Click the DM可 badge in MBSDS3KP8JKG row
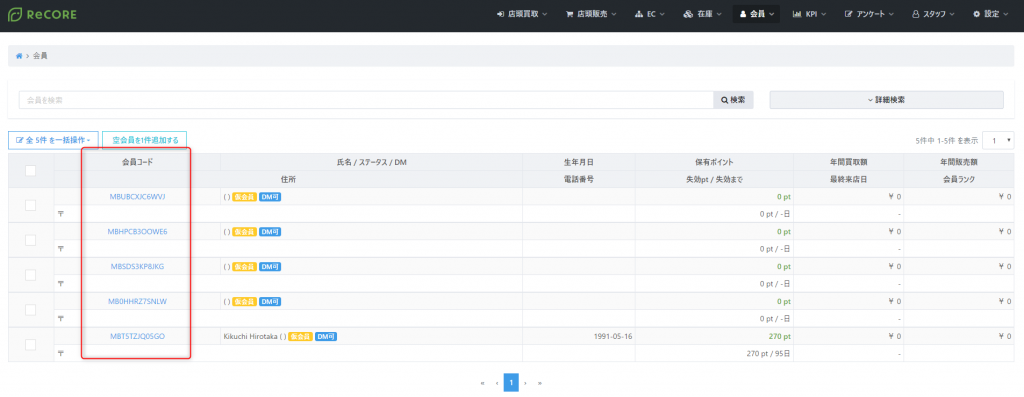The width and height of the screenshot is (1024, 397). click(x=270, y=266)
